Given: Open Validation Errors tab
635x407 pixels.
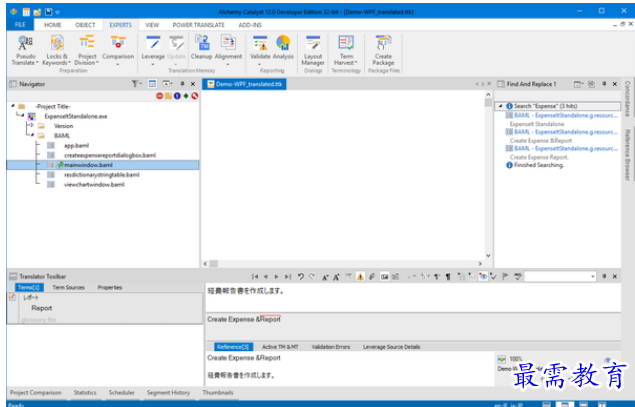Looking at the screenshot, I should pos(330,347).
